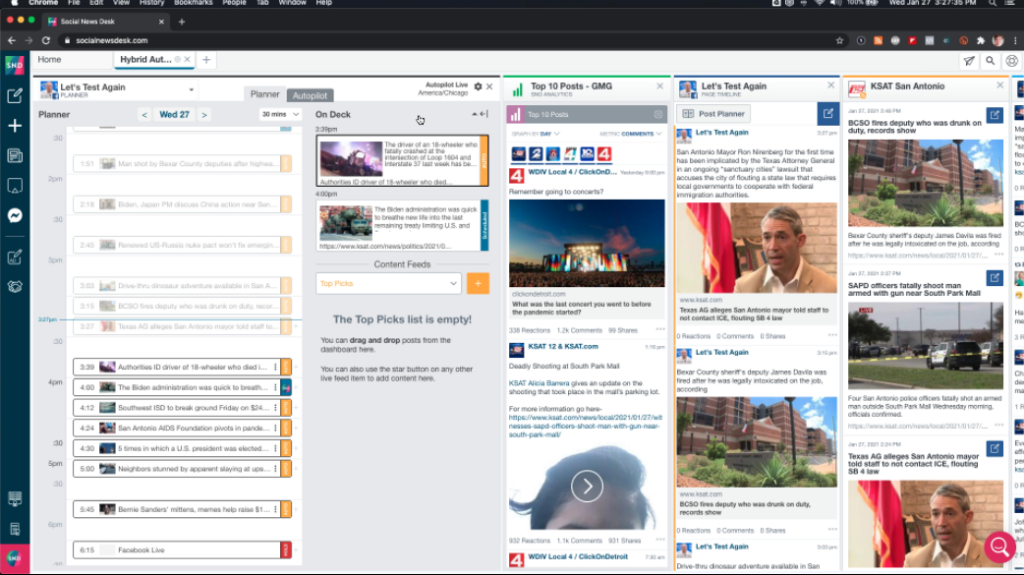Open the screen cast icon in sidebar

(14, 186)
